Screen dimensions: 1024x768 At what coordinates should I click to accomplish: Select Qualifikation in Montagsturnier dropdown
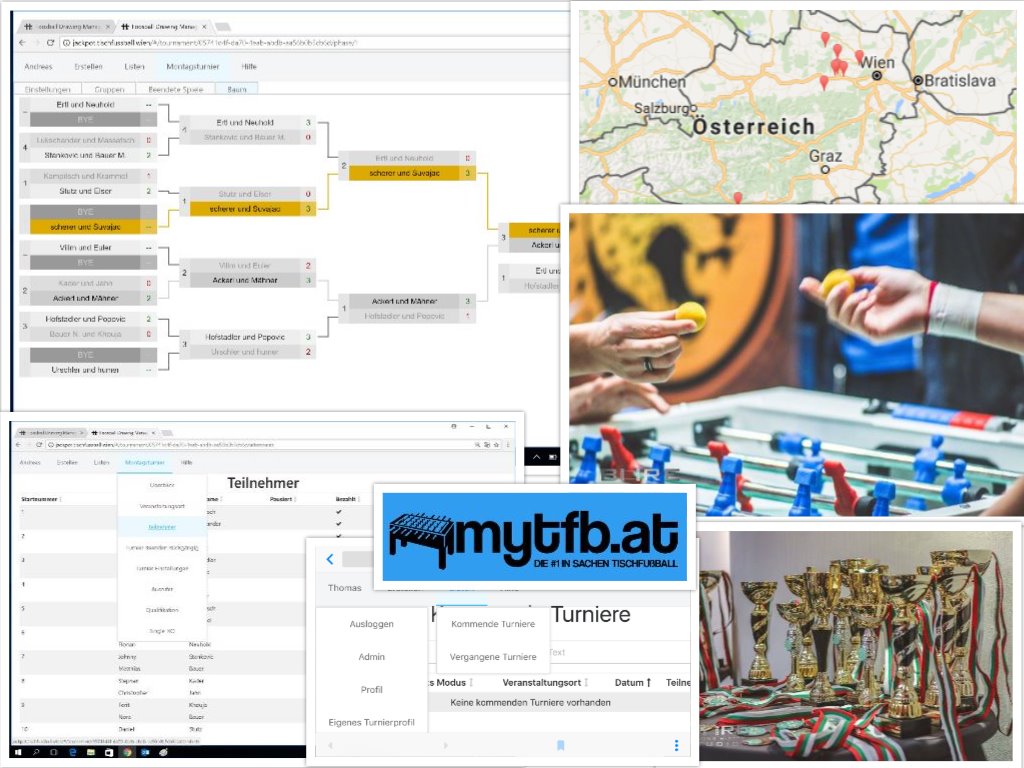162,610
